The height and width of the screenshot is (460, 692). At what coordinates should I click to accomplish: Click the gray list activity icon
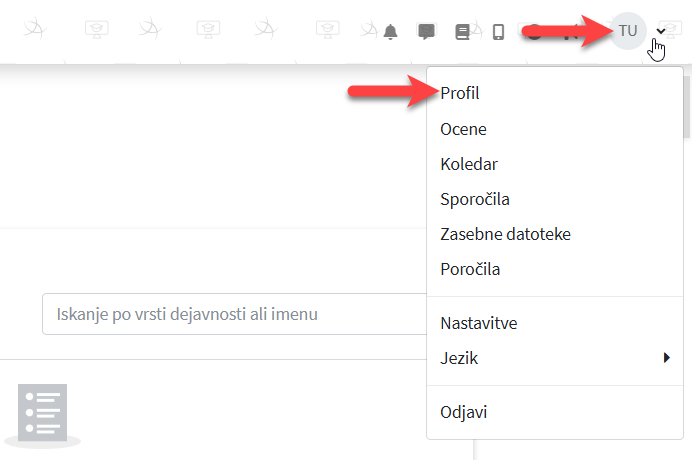[42, 413]
